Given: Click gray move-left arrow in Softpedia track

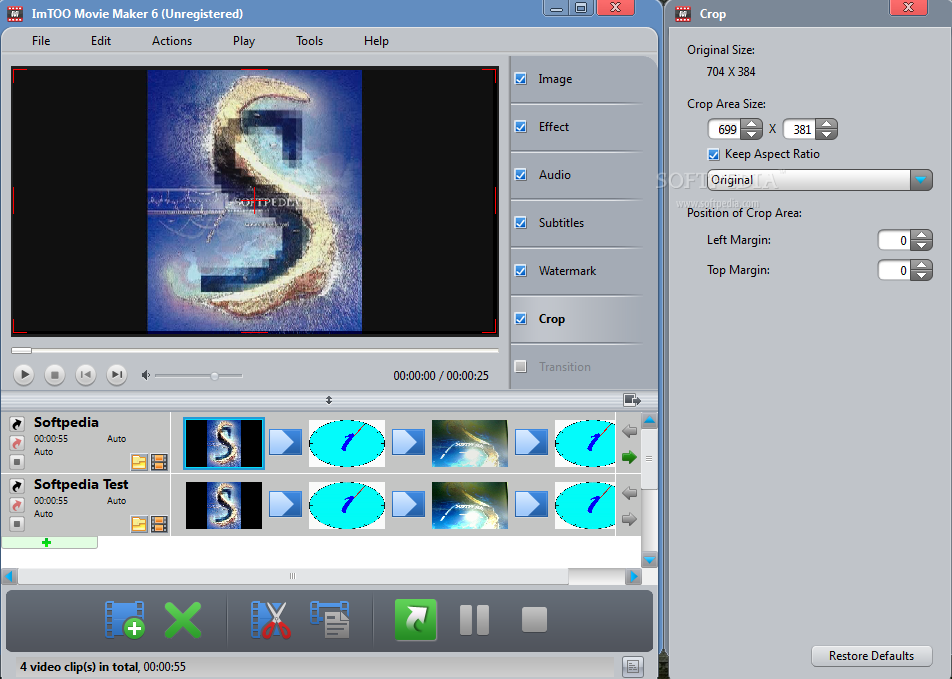Looking at the screenshot, I should [629, 431].
